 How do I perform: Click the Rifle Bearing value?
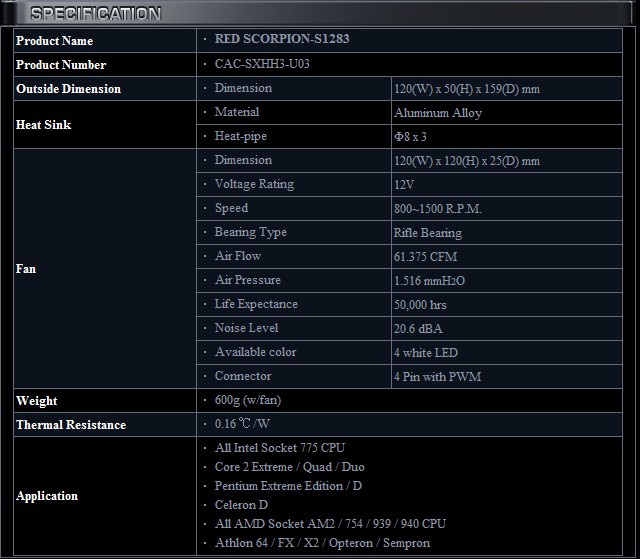click(x=428, y=233)
